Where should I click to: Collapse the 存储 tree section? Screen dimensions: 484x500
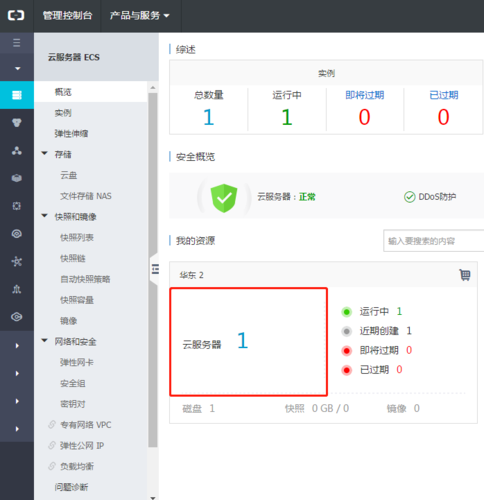click(x=44, y=153)
